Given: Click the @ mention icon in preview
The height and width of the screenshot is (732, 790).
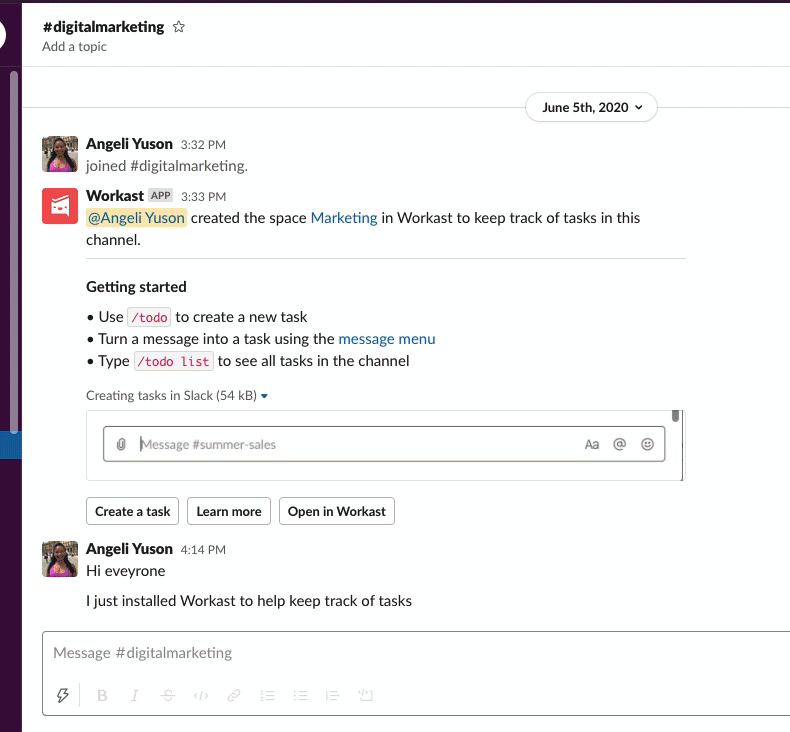Looking at the screenshot, I should pos(620,444).
